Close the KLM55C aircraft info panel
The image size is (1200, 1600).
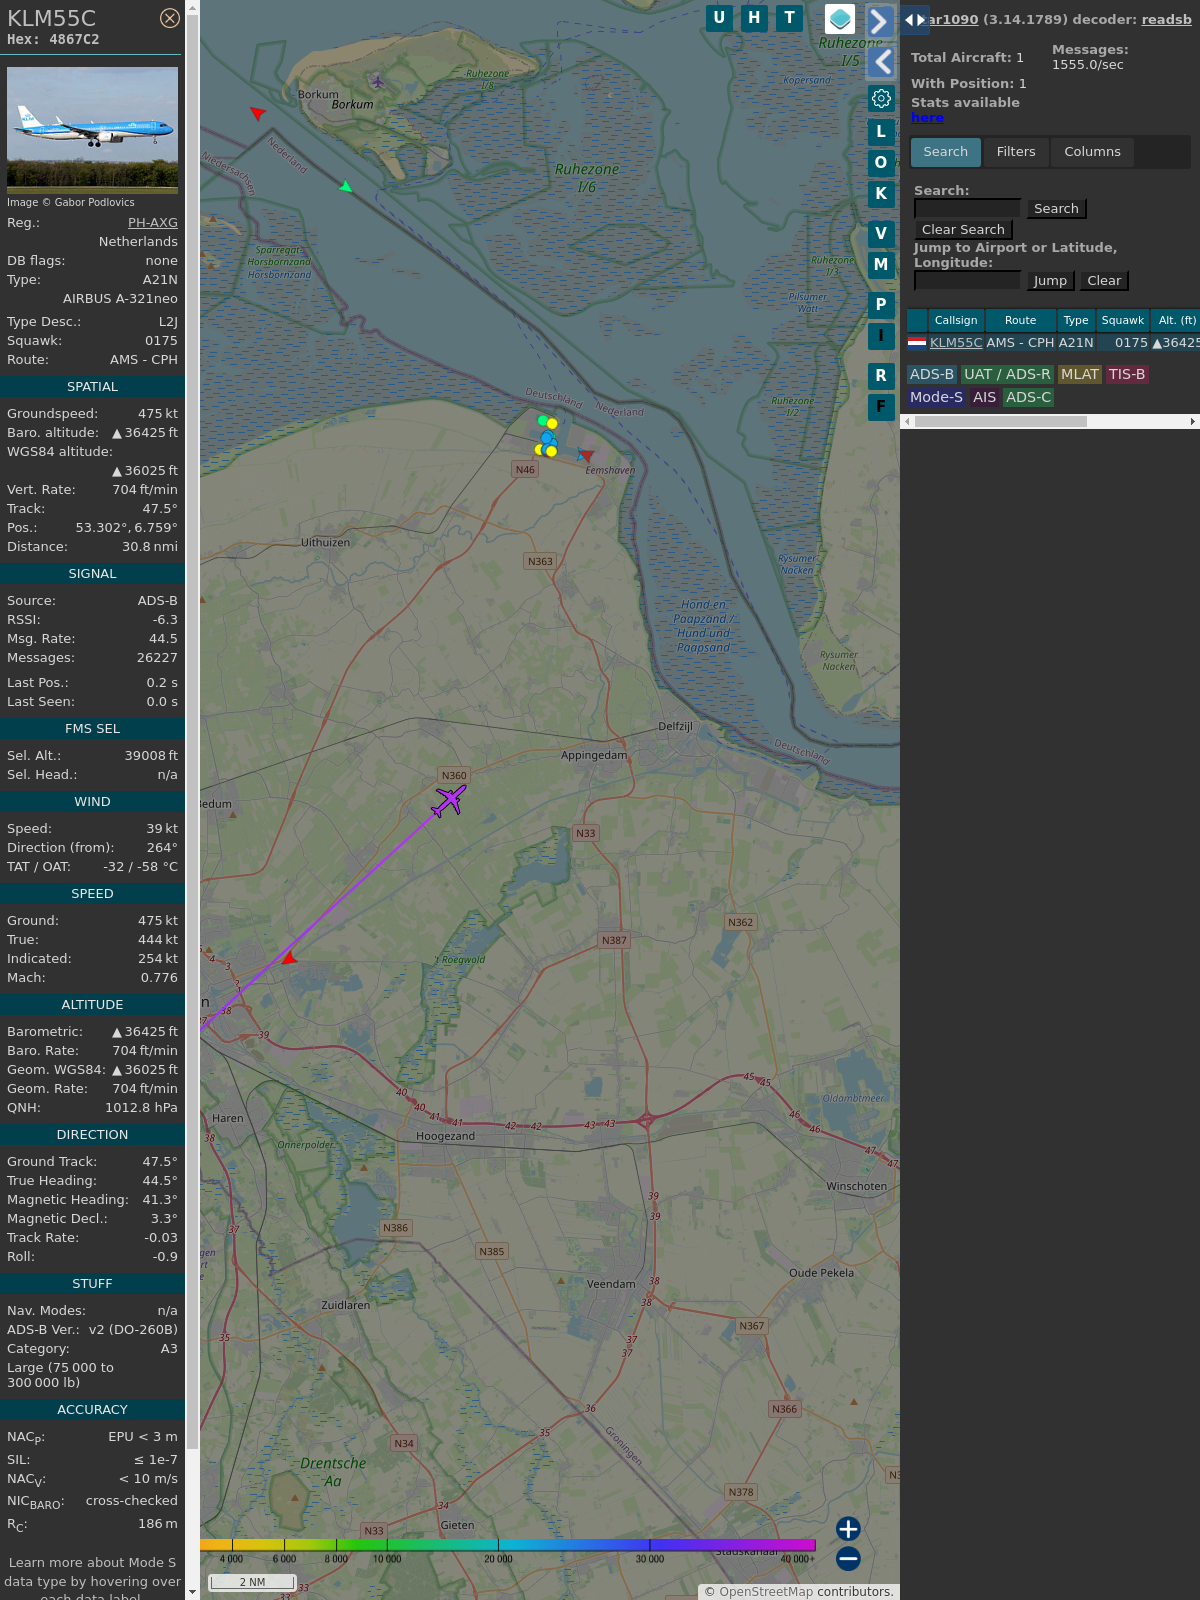[x=170, y=18]
